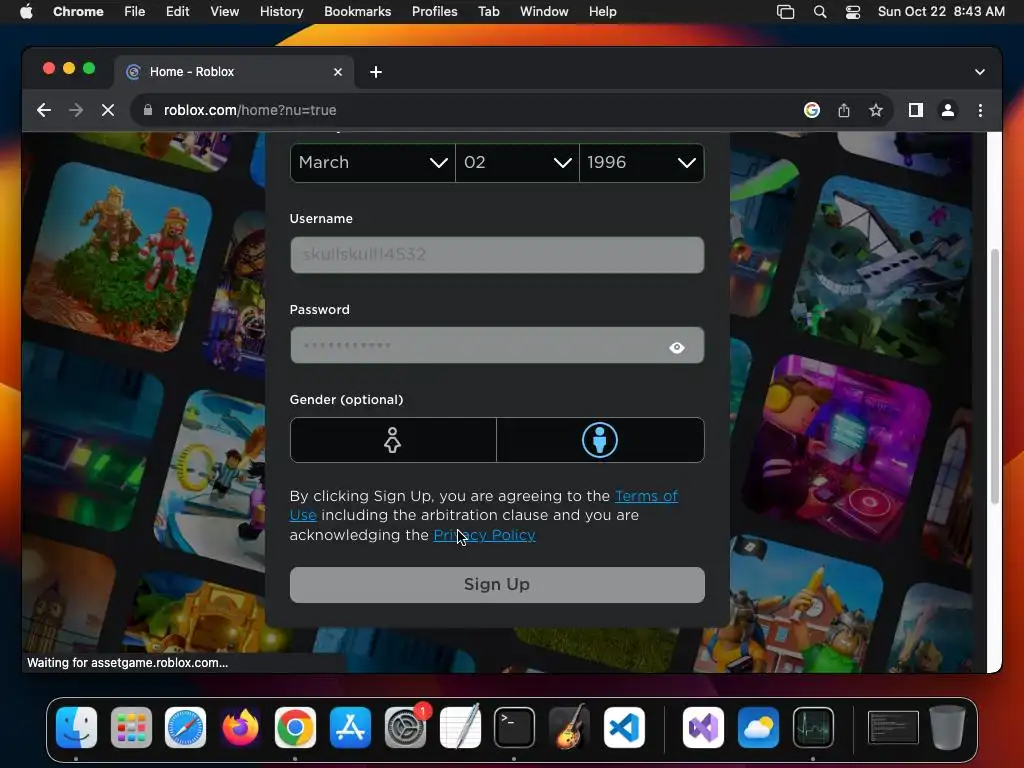Expand the tab search chevron
1024x768 pixels.
click(980, 72)
